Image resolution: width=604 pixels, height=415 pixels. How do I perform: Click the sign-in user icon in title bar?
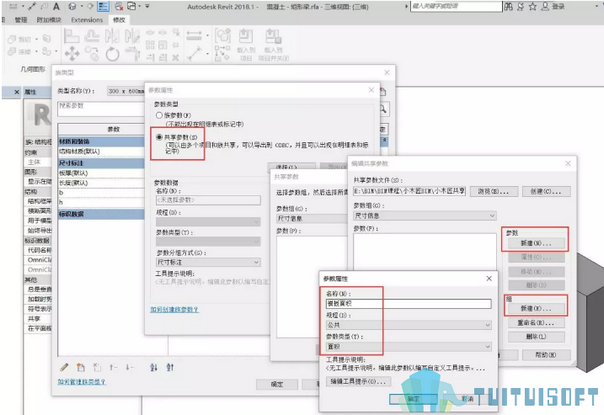[545, 7]
